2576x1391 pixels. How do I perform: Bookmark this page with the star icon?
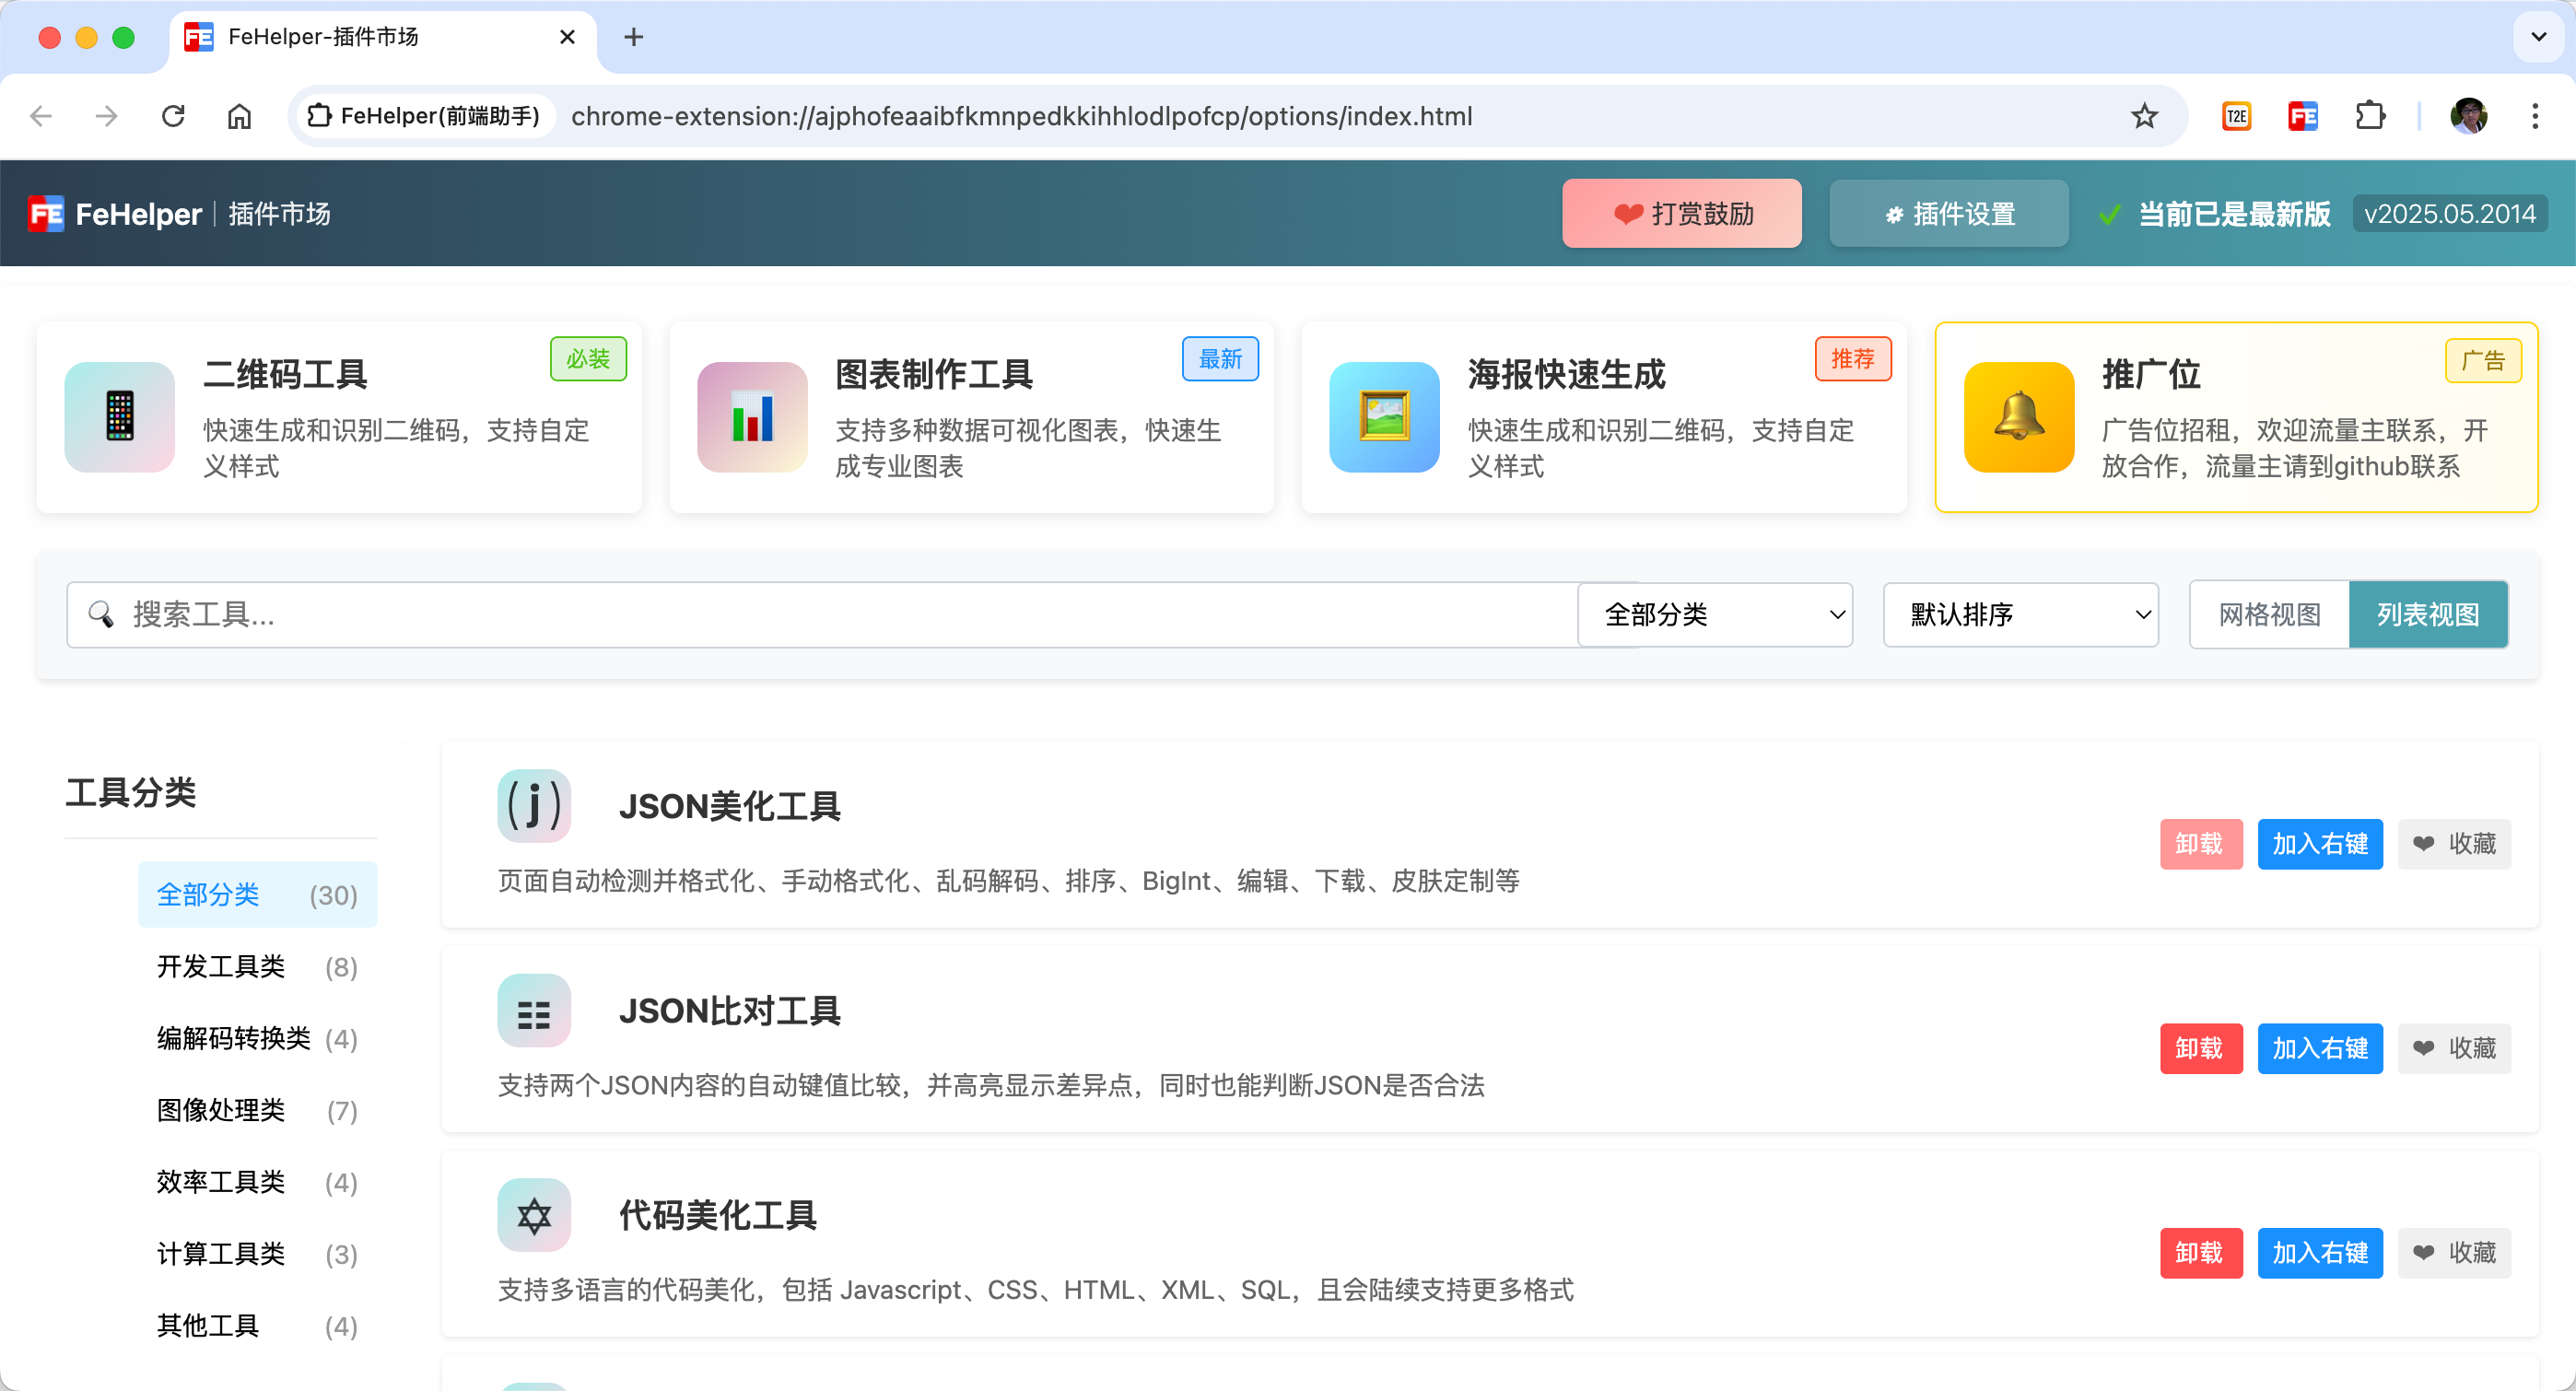[x=2144, y=117]
